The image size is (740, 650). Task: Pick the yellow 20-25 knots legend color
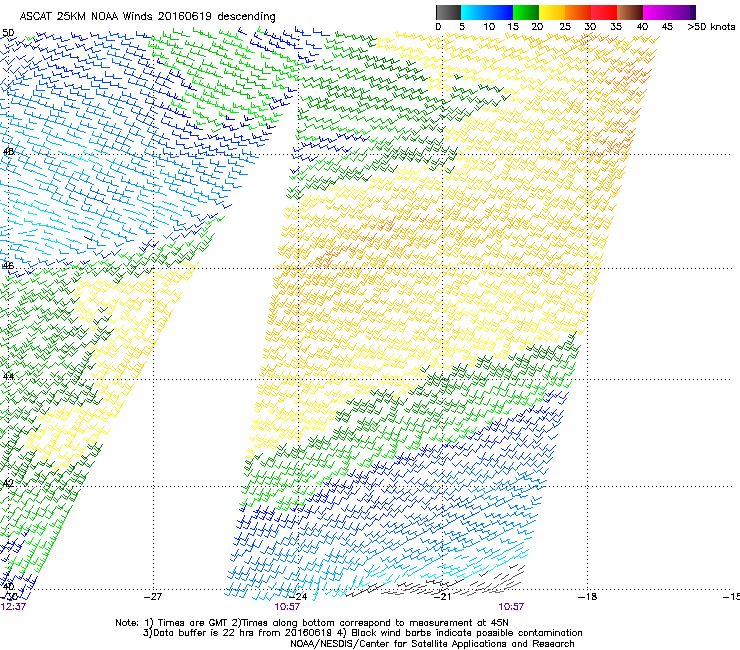click(552, 12)
